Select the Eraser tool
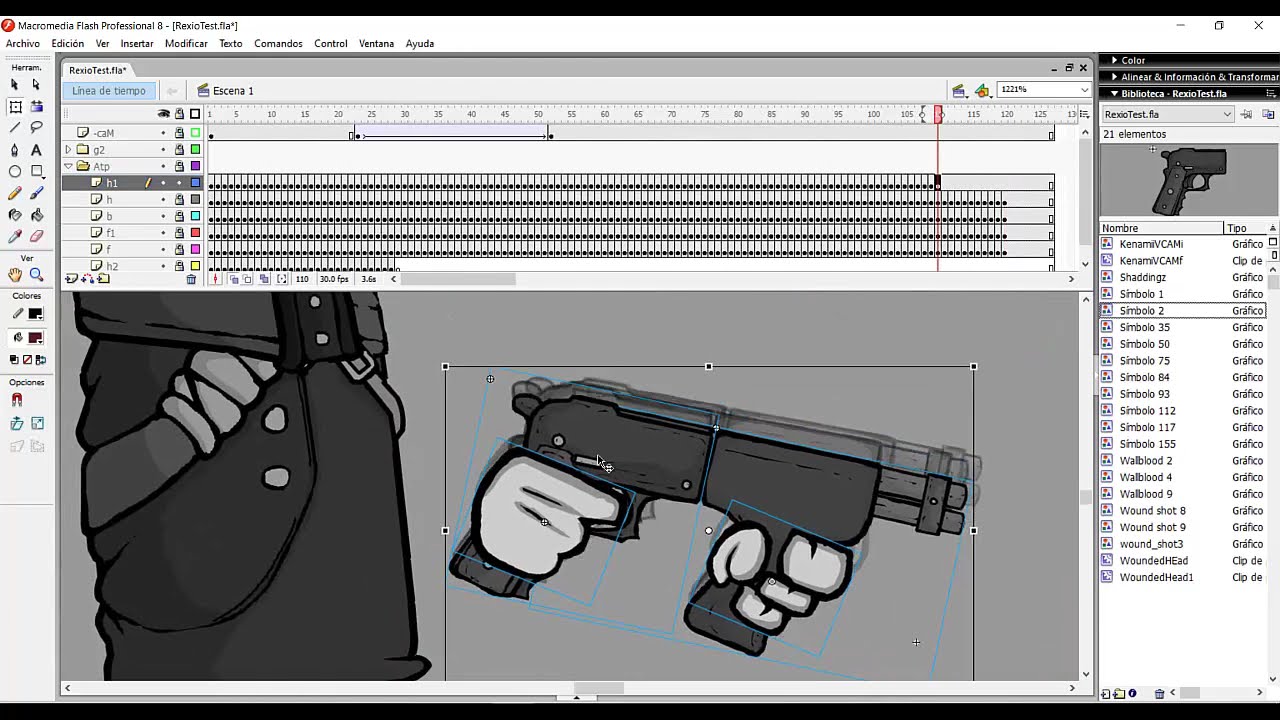1280x720 pixels. tap(37, 237)
